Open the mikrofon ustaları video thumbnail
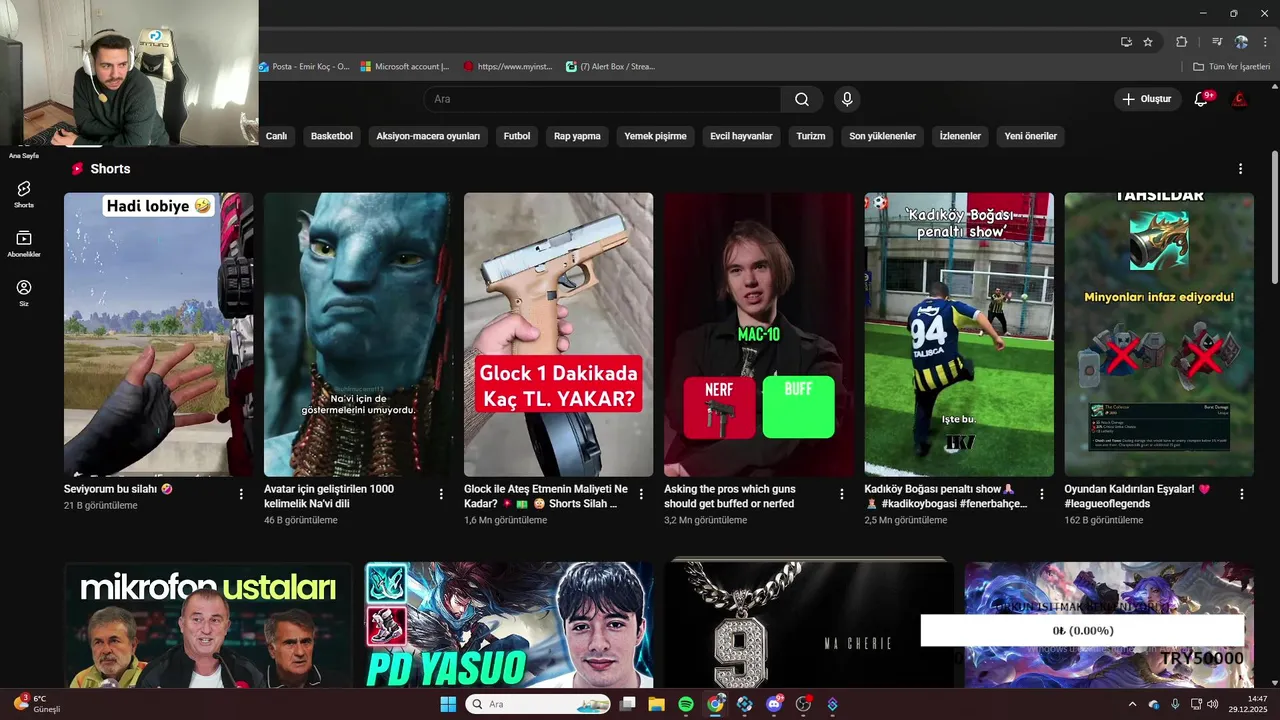 (208, 625)
